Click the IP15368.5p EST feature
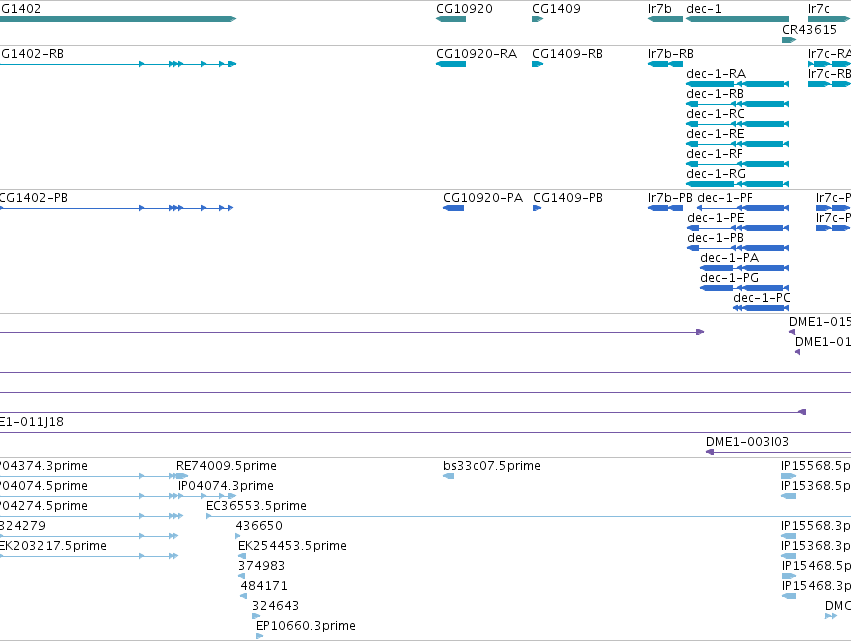Viewport: 851px width, 641px height. [x=789, y=496]
